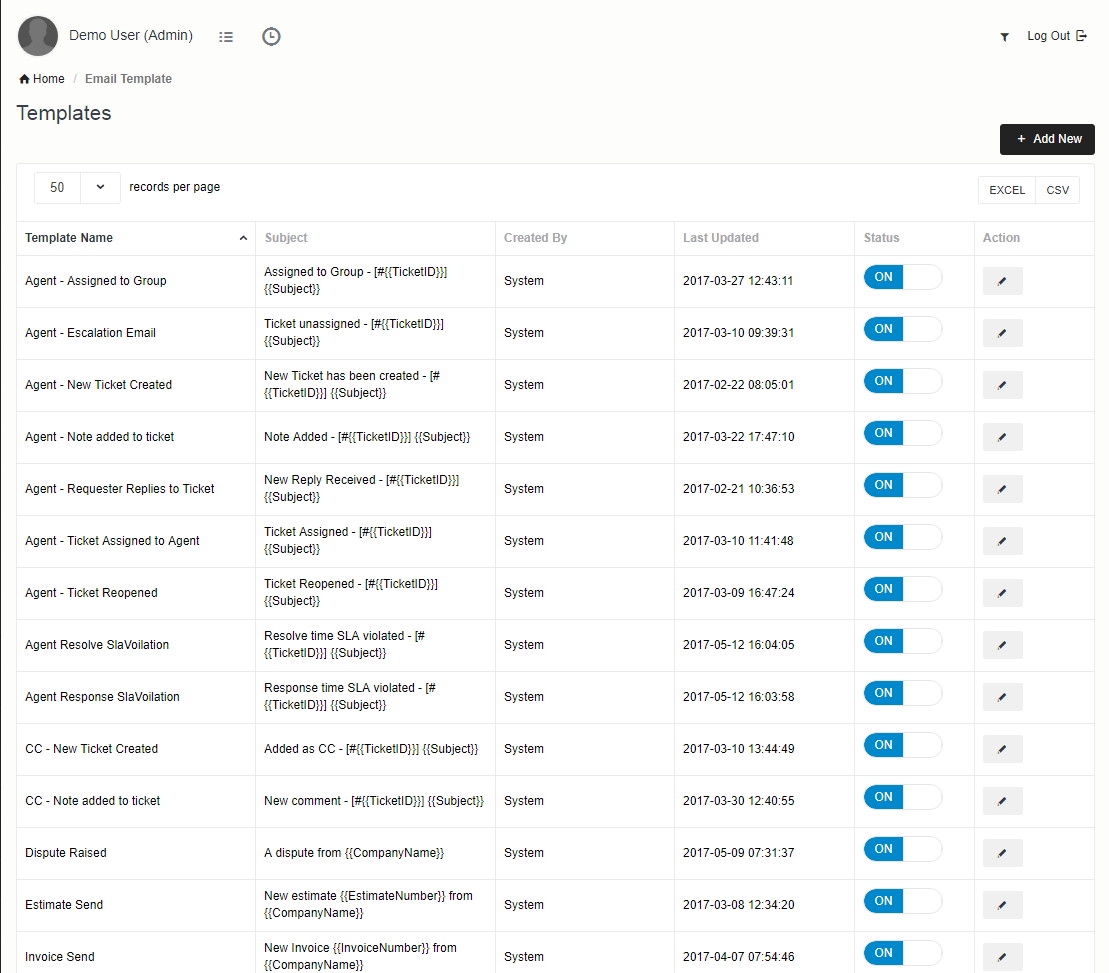Screen dimensions: 1109x973
Task: Disable the Agent - Note added to ticket template
Action: (902, 433)
